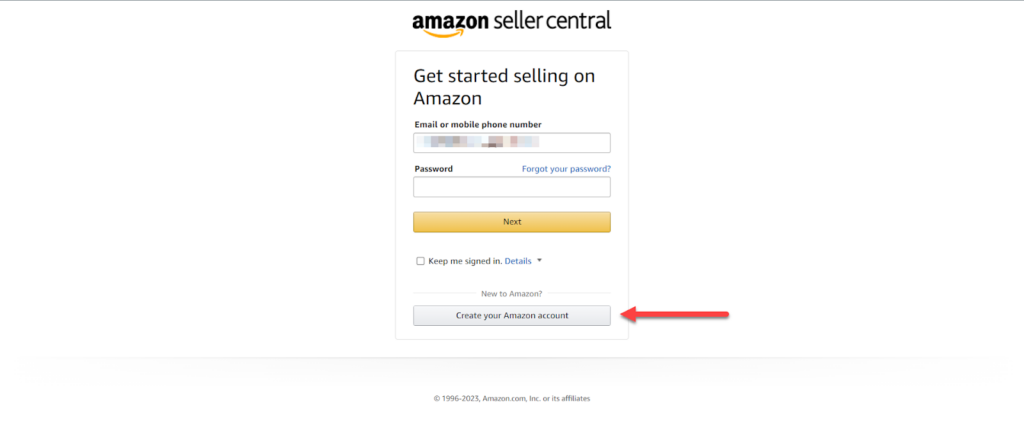
Task: Focus the Email or mobile phone field
Action: click(512, 143)
